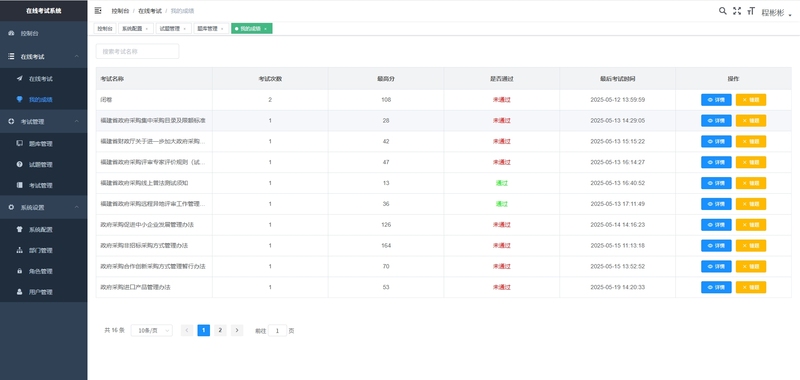View details for 政府采购促进中小企业发展管理办法 exam

pyautogui.click(x=716, y=225)
